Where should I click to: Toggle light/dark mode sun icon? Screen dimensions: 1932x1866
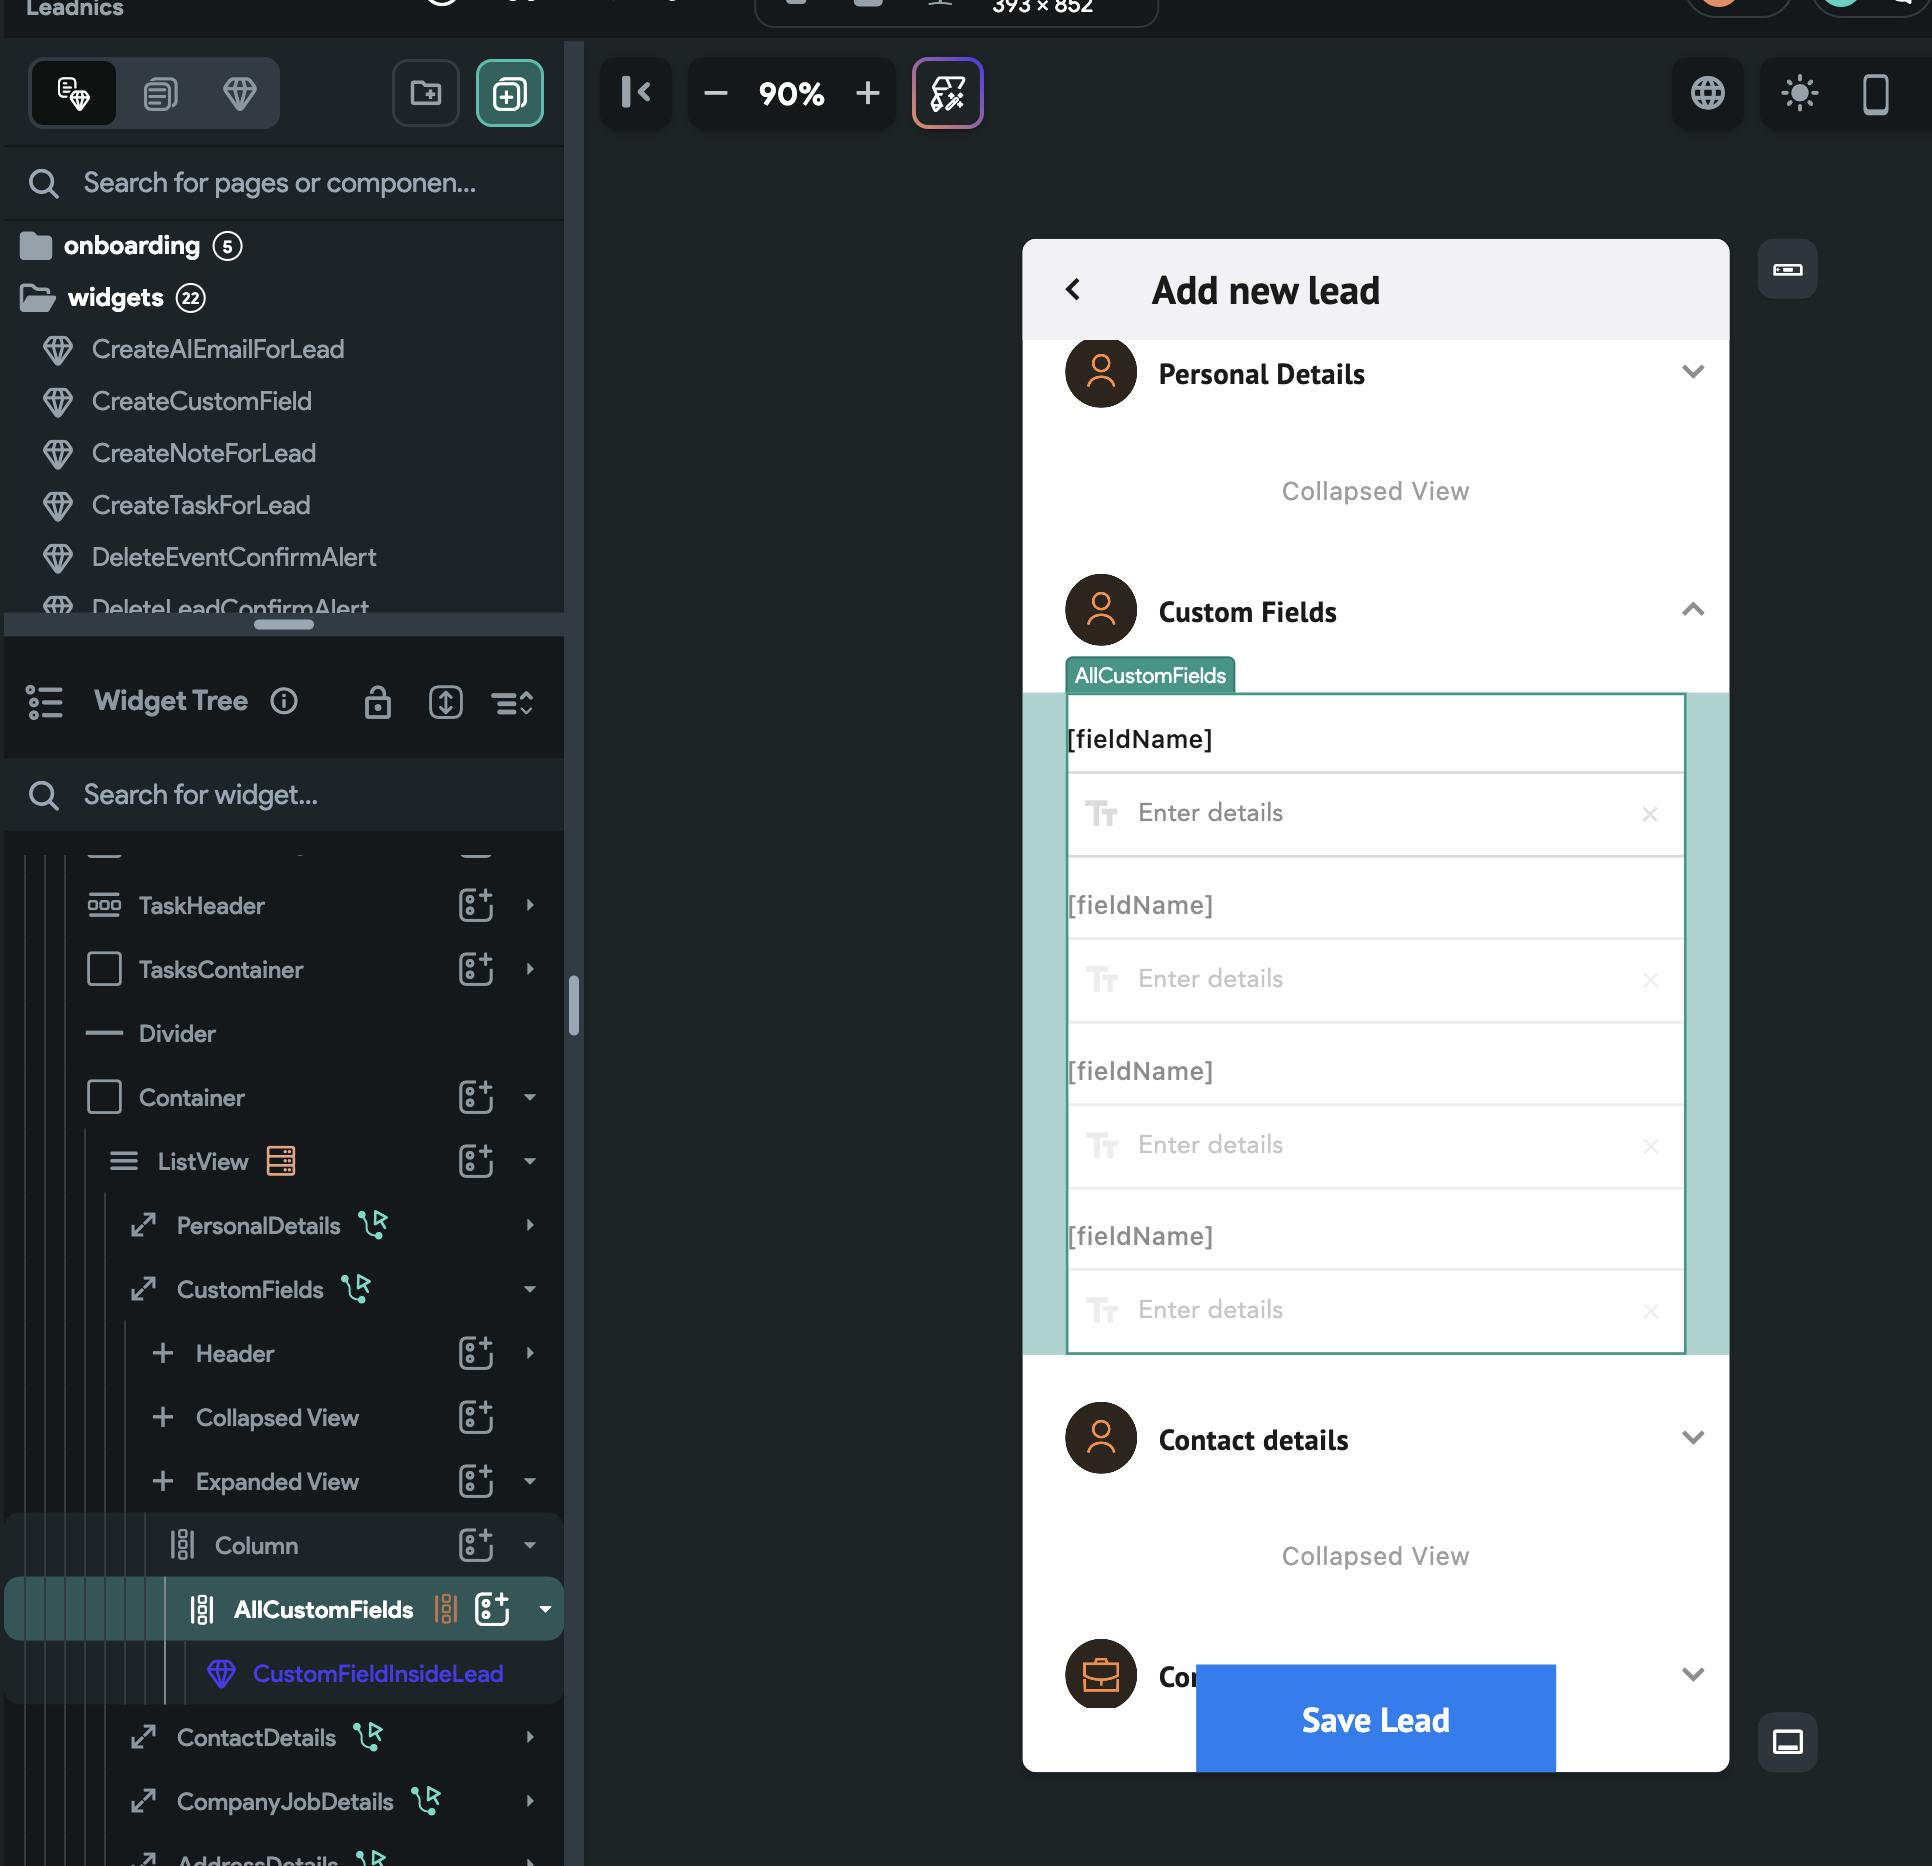(x=1799, y=93)
